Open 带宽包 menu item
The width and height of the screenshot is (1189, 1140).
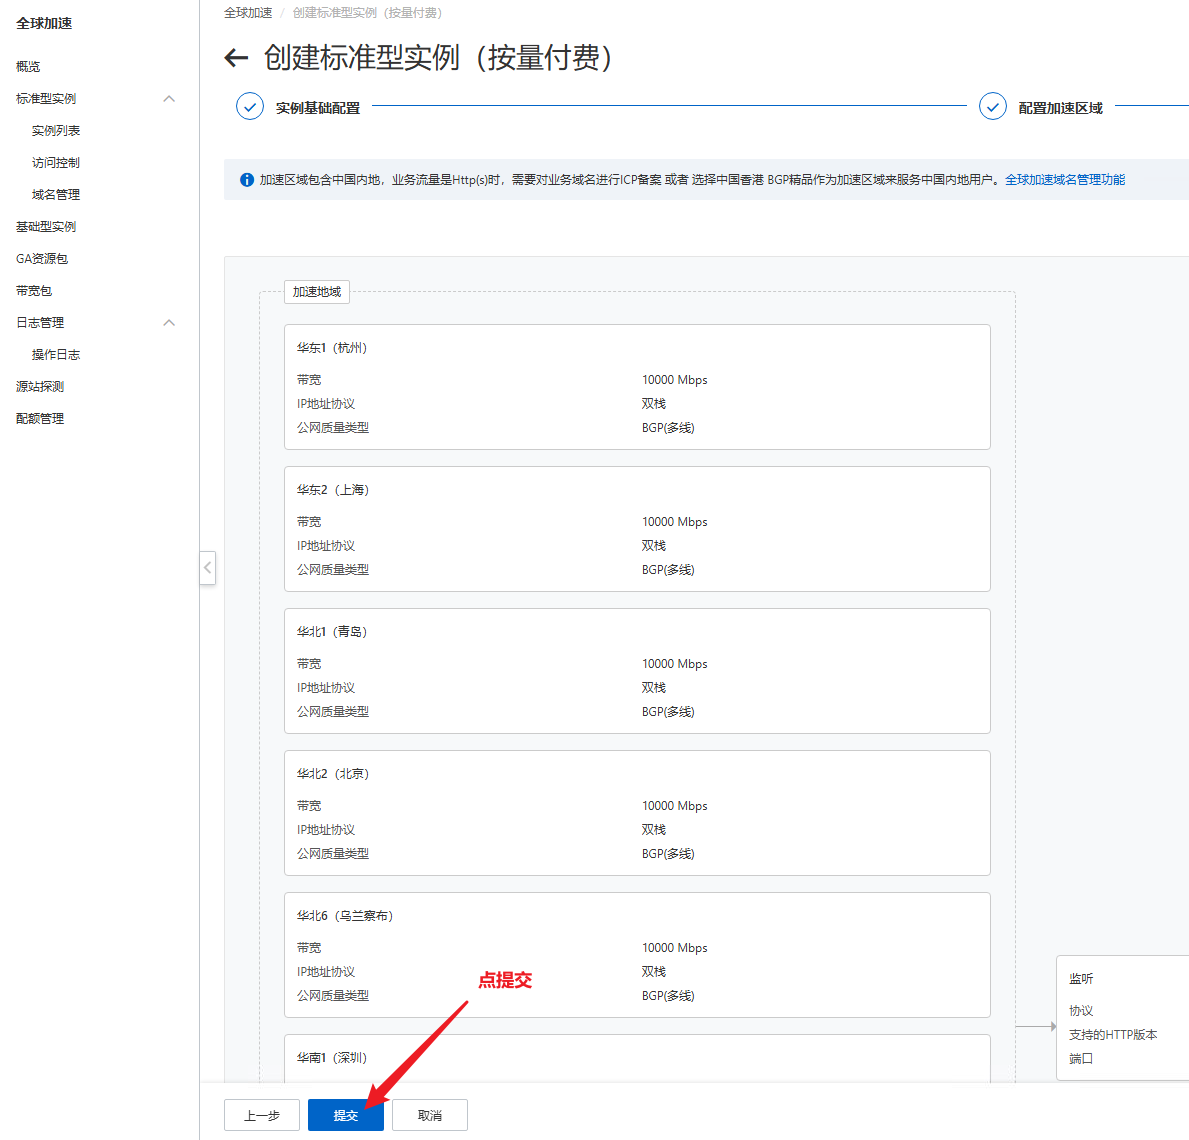point(34,291)
